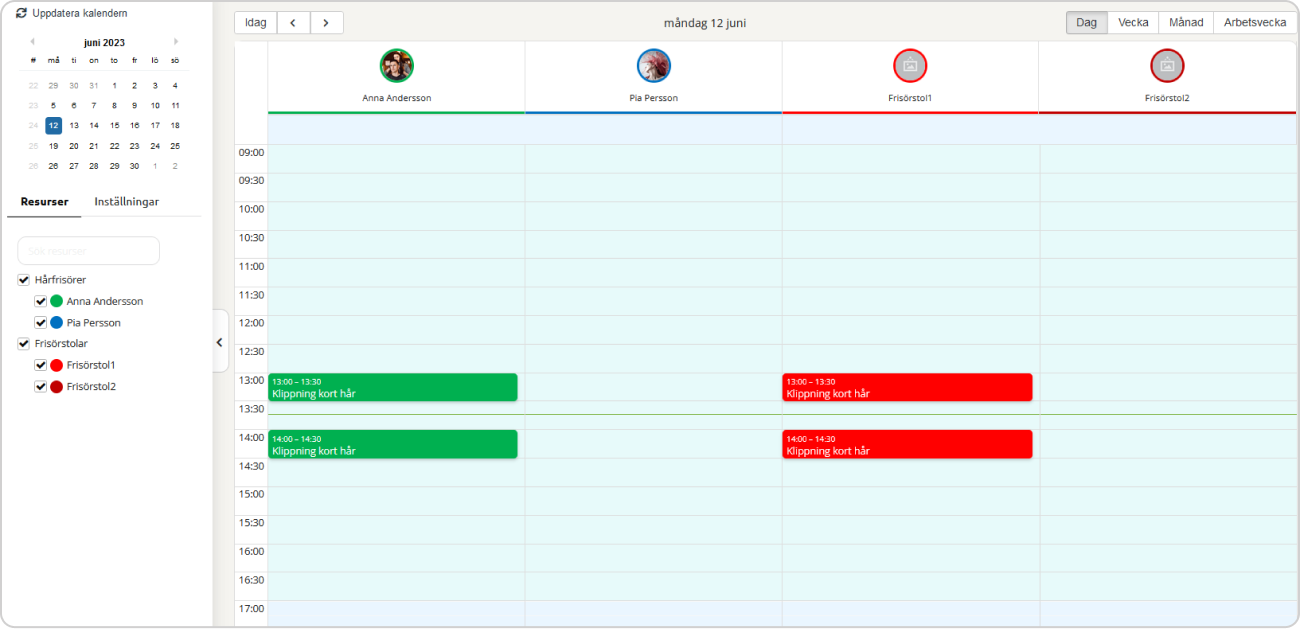This screenshot has width=1300, height=629.
Task: Go to previous month in mini calendar
Action: 32,42
